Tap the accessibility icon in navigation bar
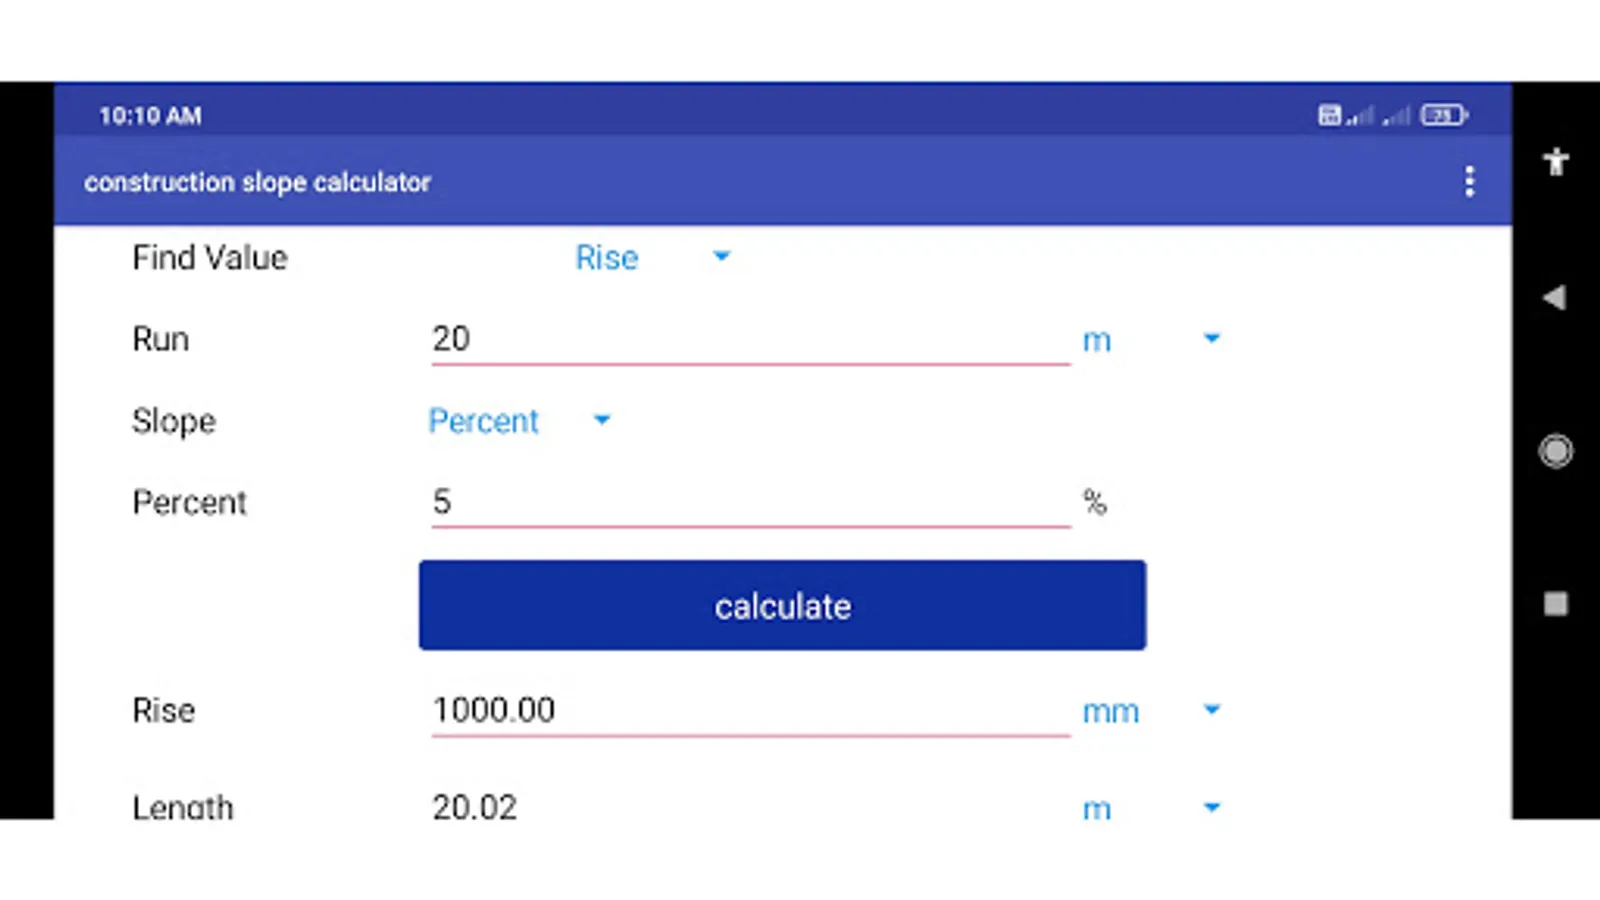 (1555, 162)
